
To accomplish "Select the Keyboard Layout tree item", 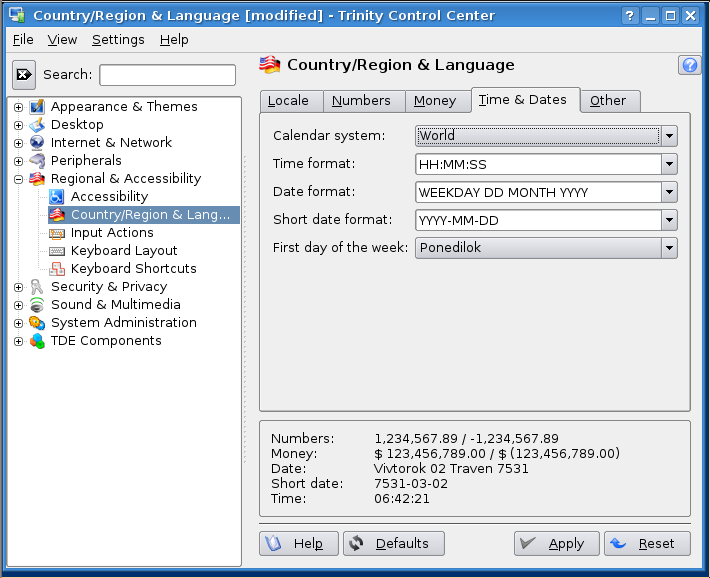I will tap(124, 251).
